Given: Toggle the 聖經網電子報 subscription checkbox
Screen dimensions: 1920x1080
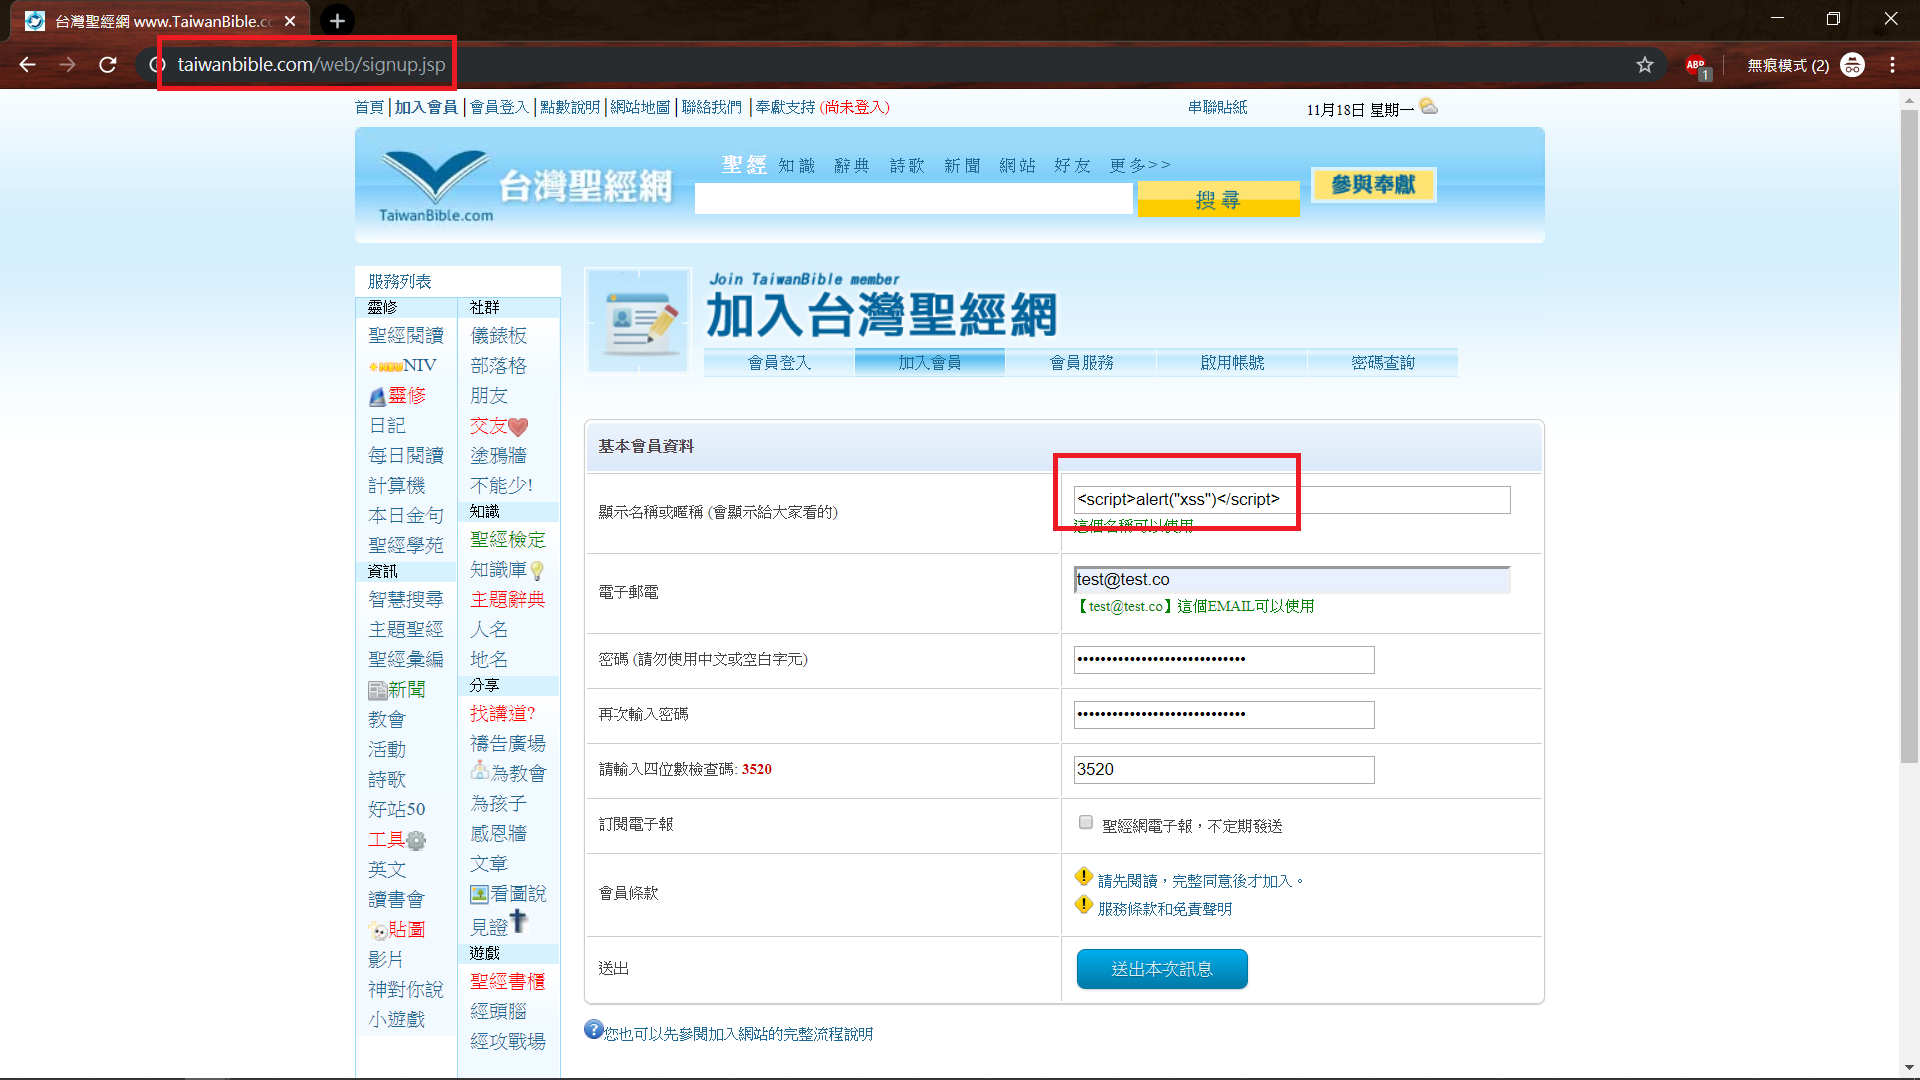Looking at the screenshot, I should point(1085,823).
